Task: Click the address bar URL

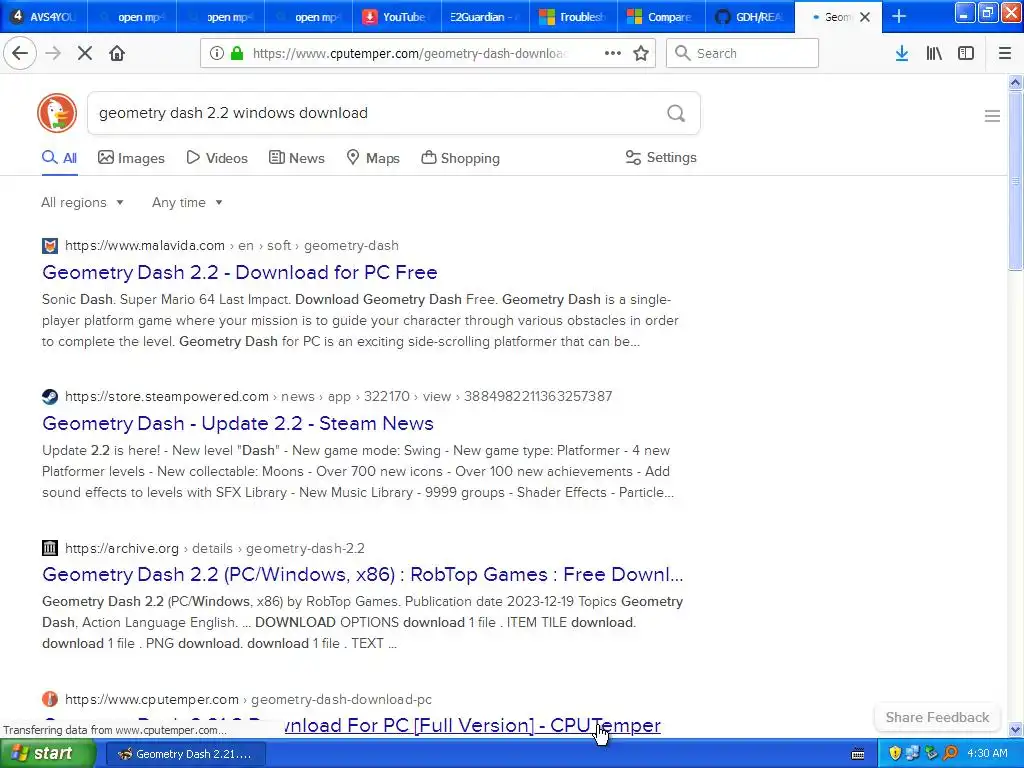Action: tap(409, 54)
